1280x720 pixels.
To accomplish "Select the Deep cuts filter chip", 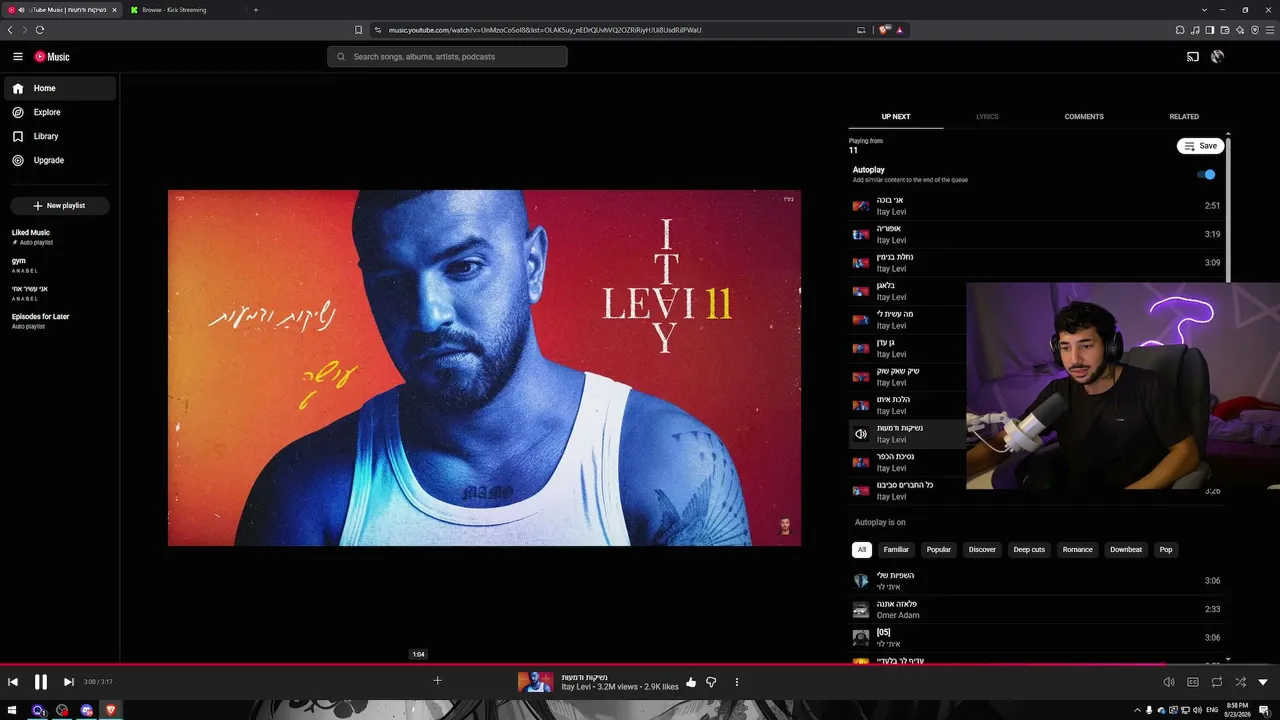I will 1029,549.
